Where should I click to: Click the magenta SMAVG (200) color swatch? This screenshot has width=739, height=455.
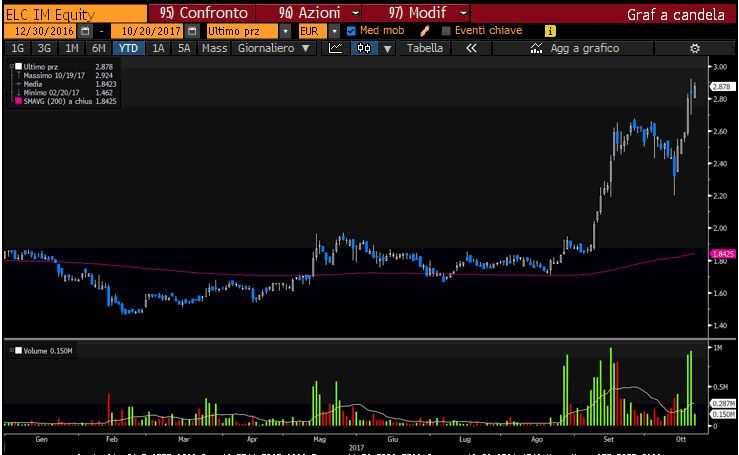[18, 101]
